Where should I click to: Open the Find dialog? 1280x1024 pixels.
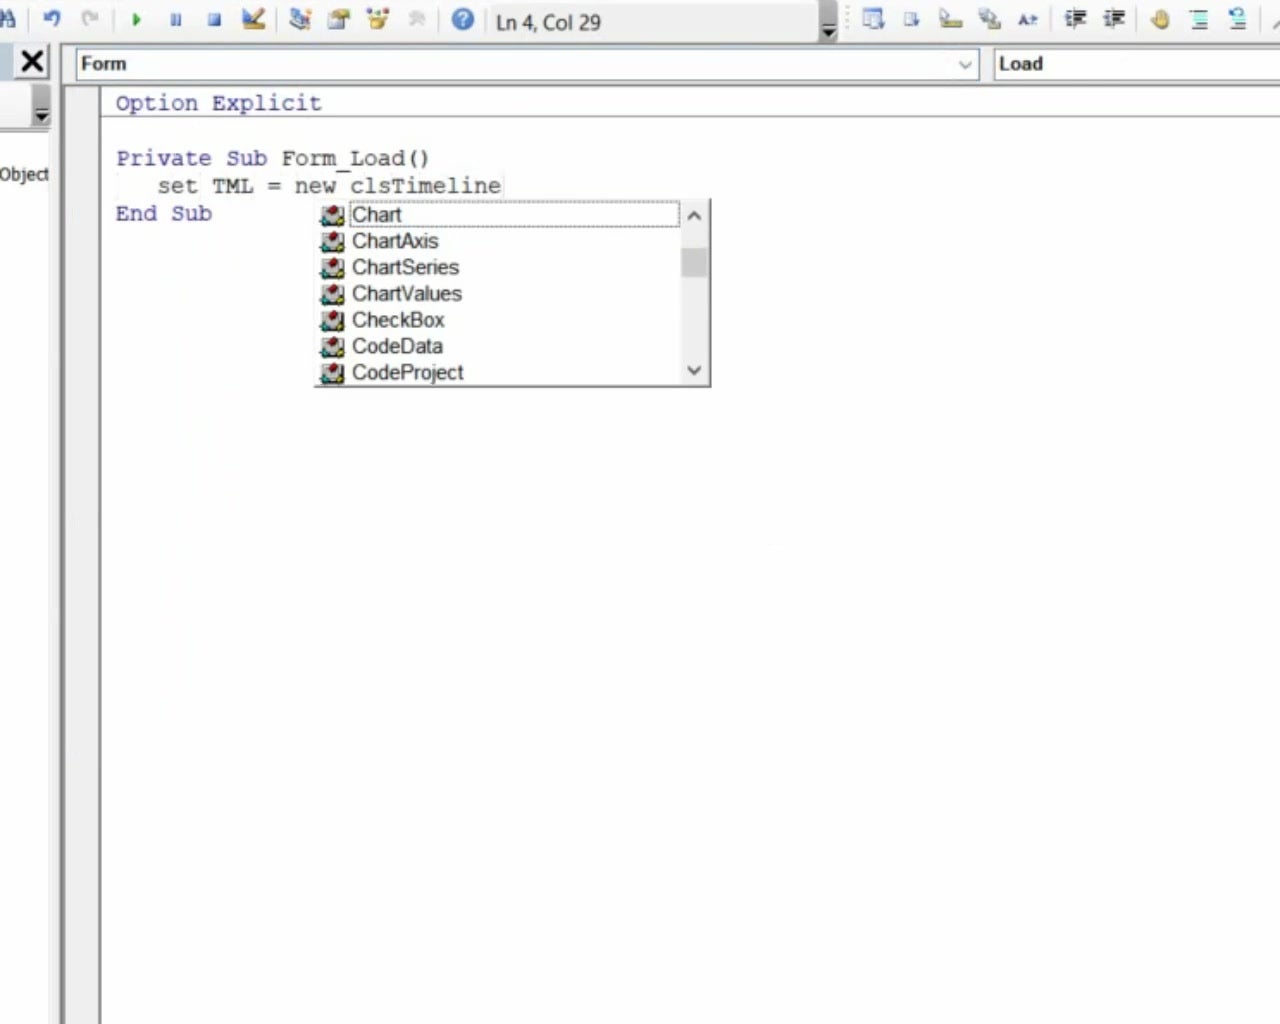[x=9, y=19]
